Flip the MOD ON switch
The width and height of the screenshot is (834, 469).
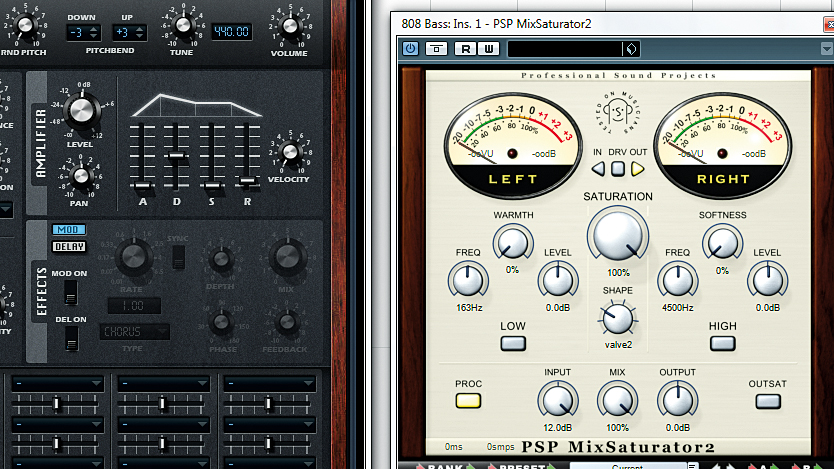click(71, 292)
